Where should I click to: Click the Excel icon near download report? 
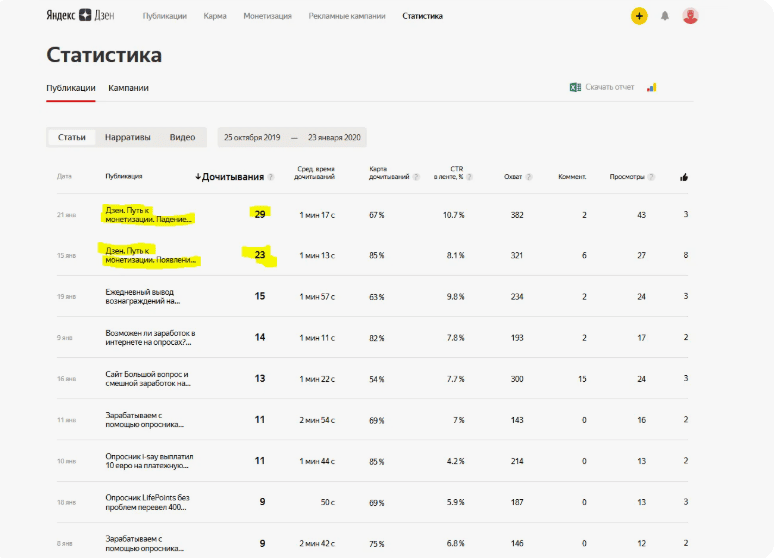(575, 87)
